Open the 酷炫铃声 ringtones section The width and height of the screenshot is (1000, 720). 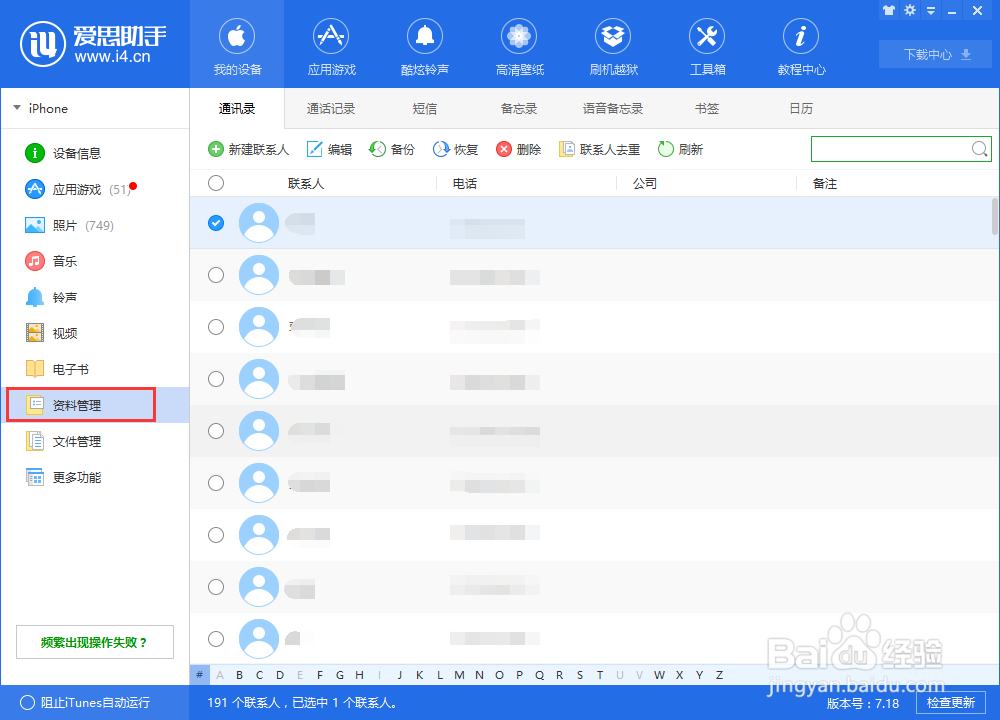click(425, 45)
